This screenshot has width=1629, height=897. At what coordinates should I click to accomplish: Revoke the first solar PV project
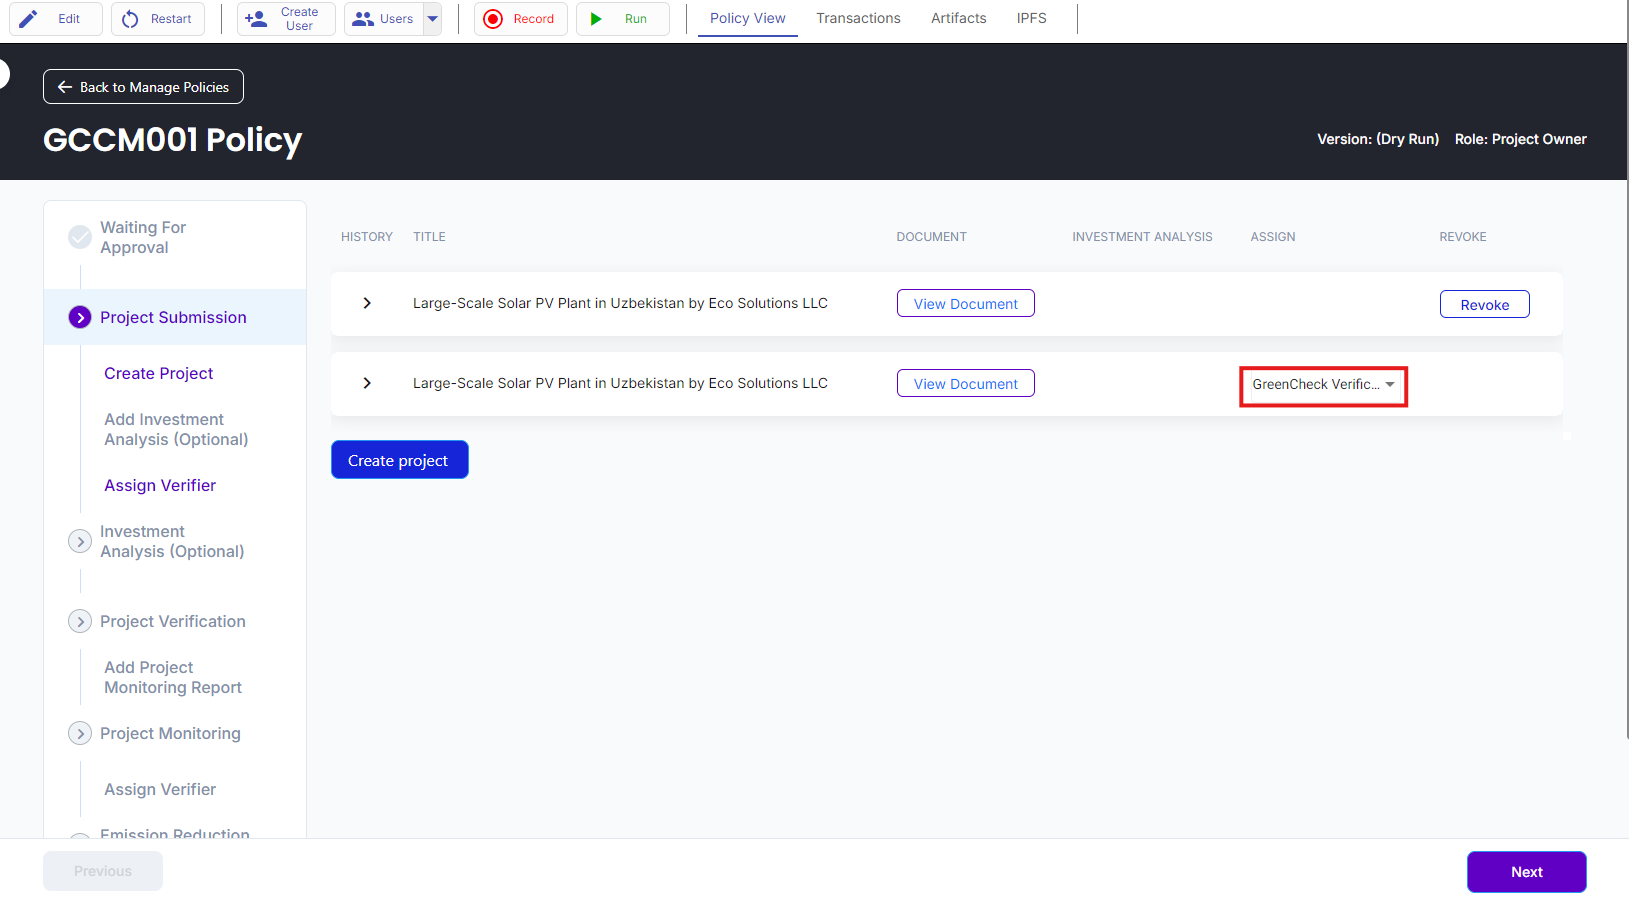[x=1484, y=304]
